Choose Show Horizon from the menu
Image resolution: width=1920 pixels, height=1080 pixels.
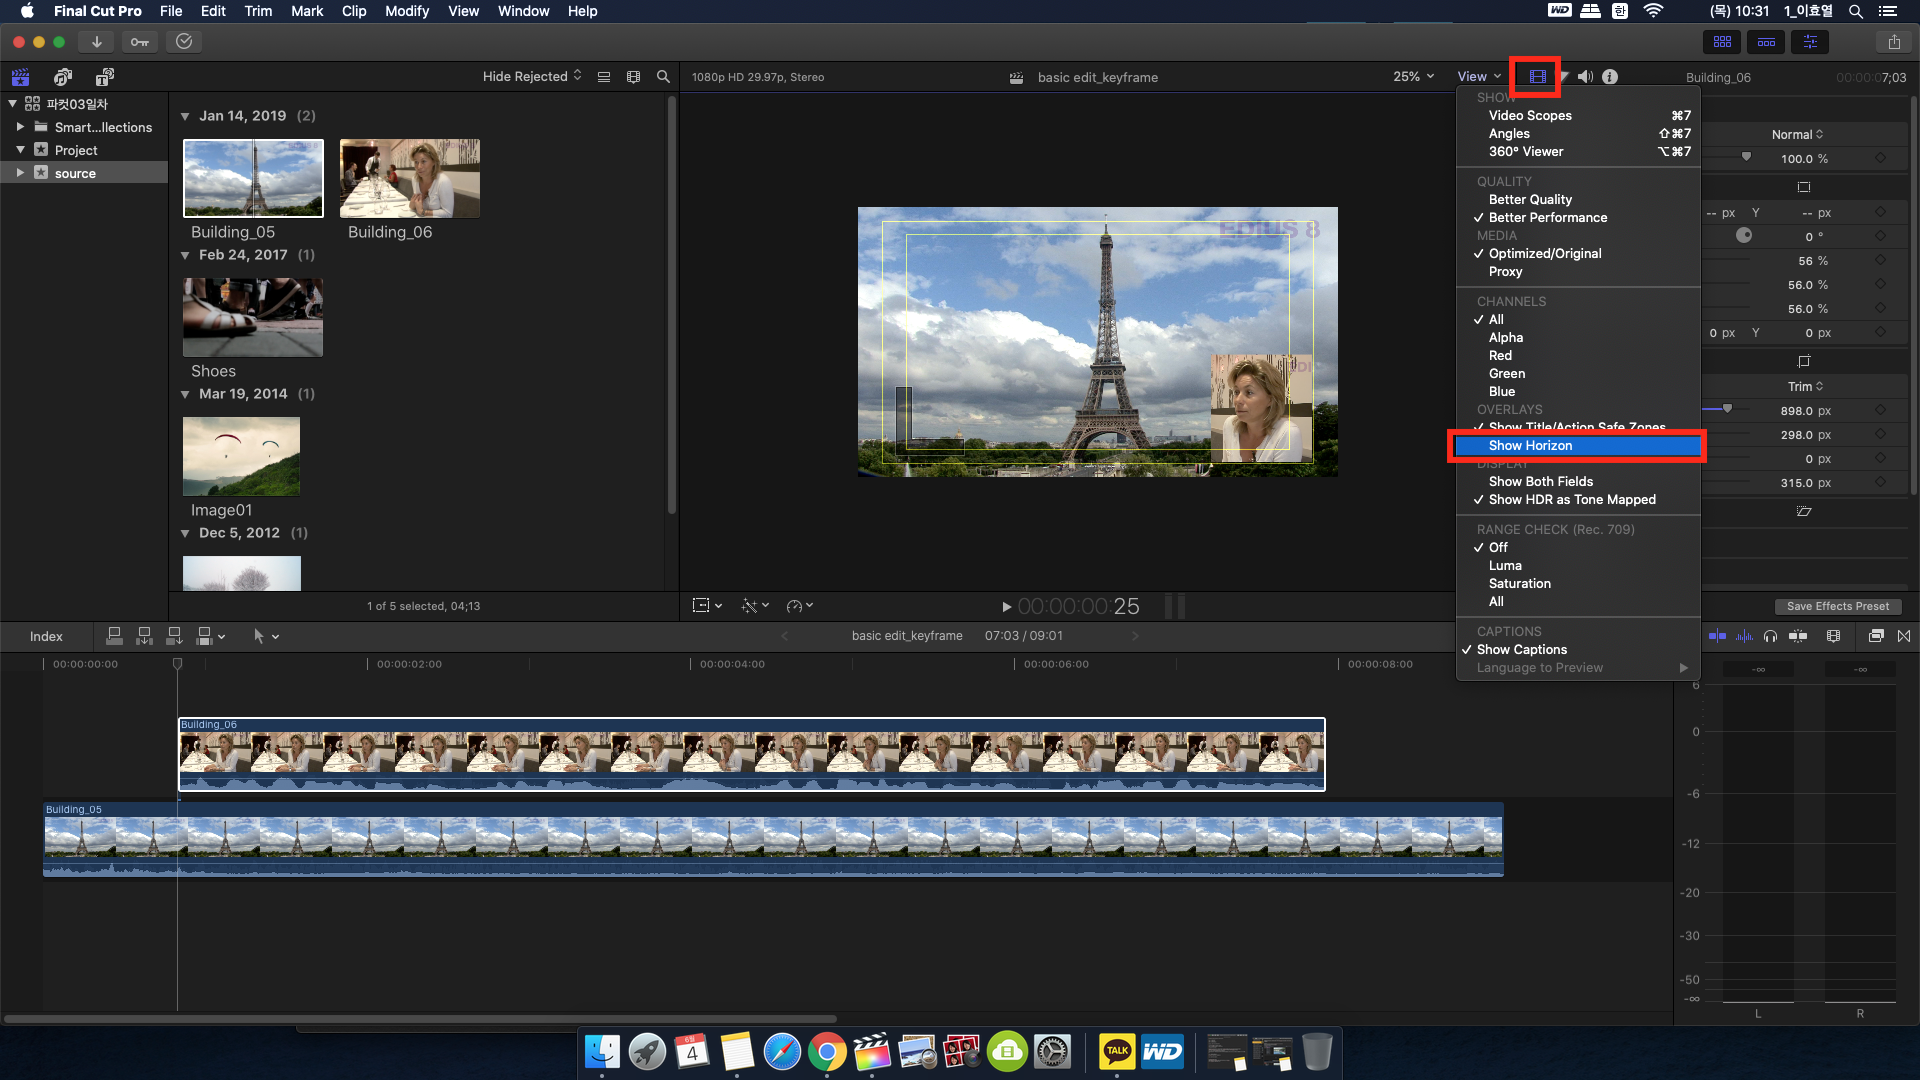click(1530, 446)
